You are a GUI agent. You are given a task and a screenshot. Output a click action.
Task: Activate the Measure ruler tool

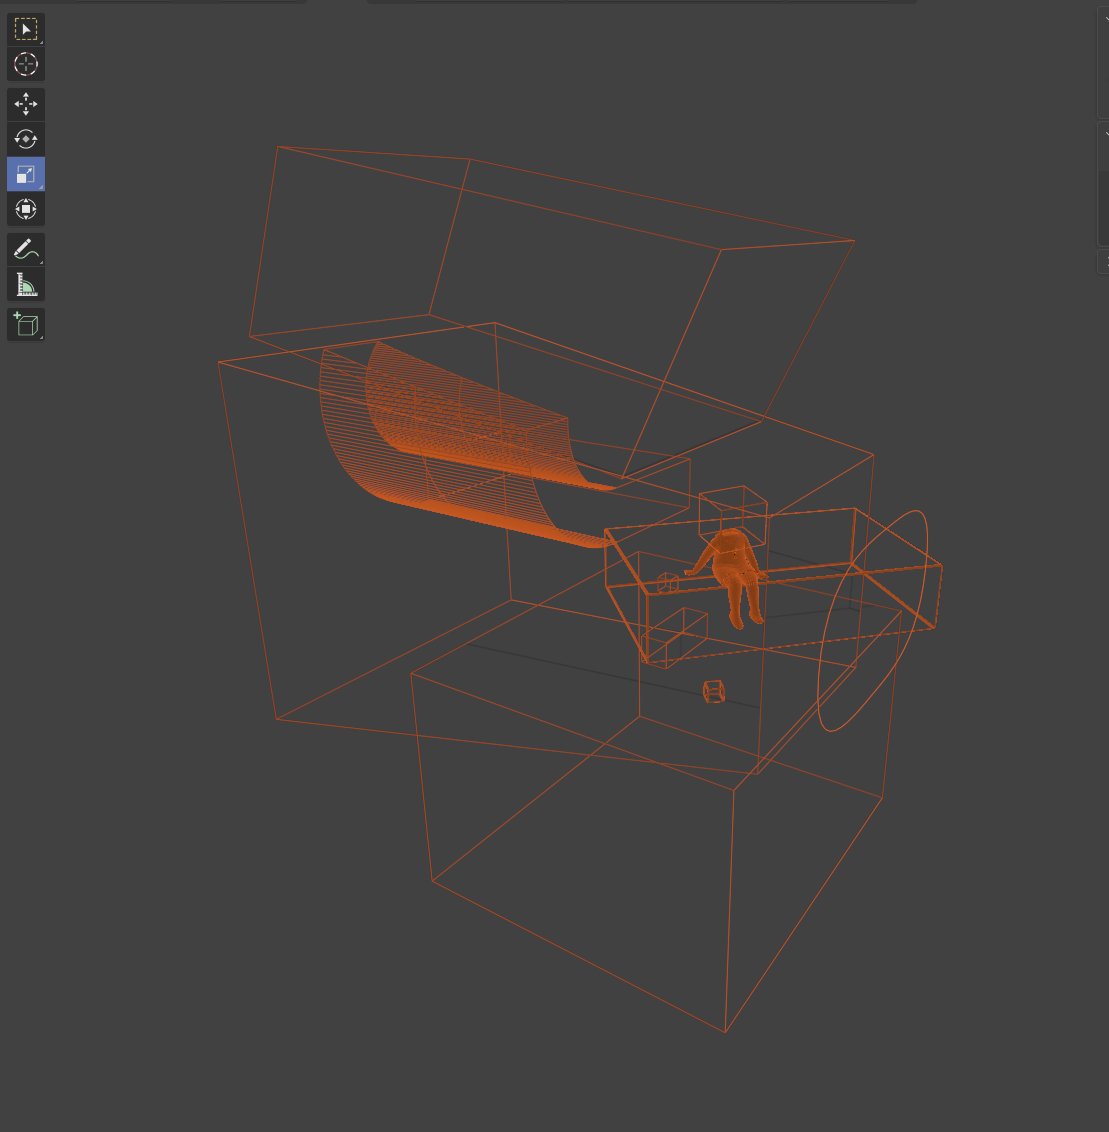(x=26, y=284)
